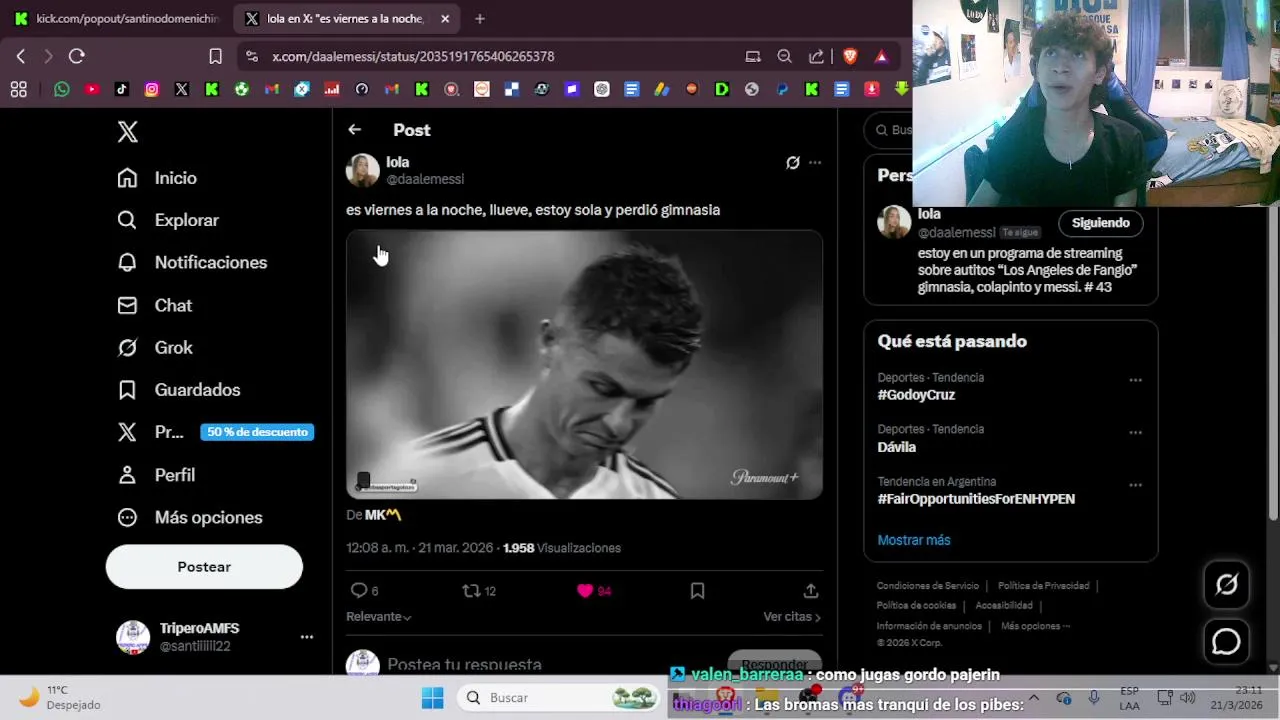
Task: Open Grok from the sidebar
Action: 155,347
